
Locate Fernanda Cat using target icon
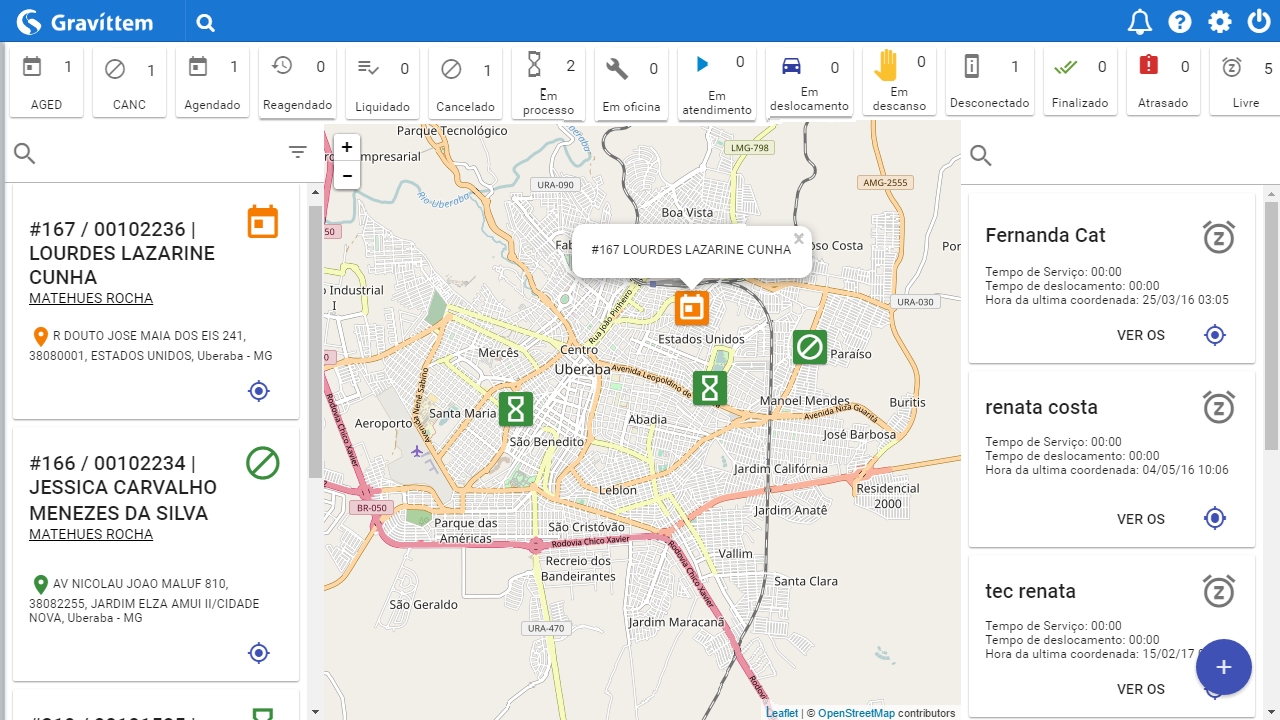click(x=1215, y=335)
